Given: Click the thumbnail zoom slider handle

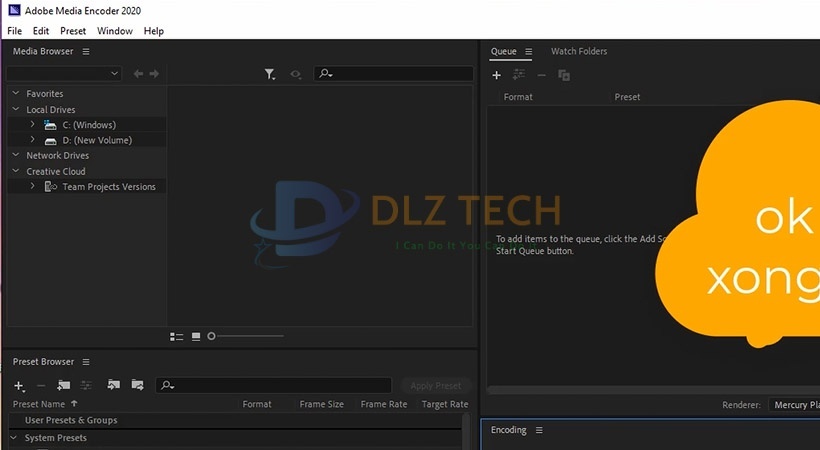Looking at the screenshot, I should click(x=211, y=336).
